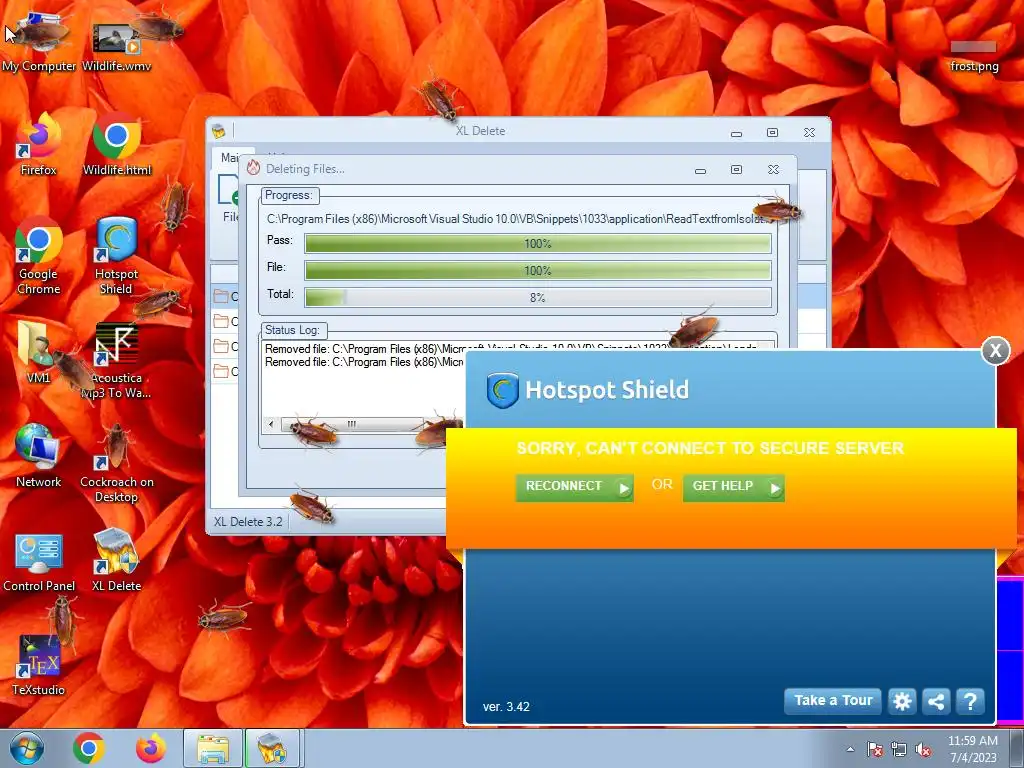1024x768 pixels.
Task: Click the Action Center flag tray icon
Action: click(875, 750)
